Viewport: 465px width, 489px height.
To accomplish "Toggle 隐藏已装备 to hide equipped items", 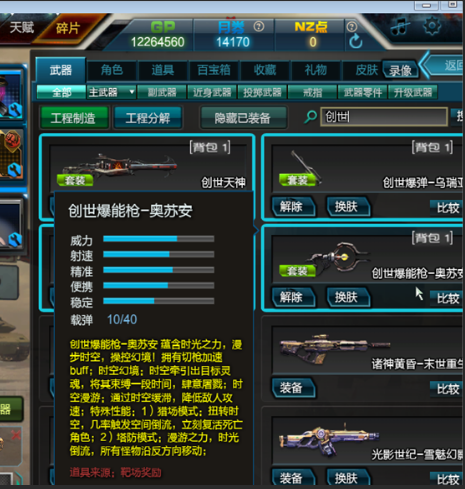I will point(243,117).
